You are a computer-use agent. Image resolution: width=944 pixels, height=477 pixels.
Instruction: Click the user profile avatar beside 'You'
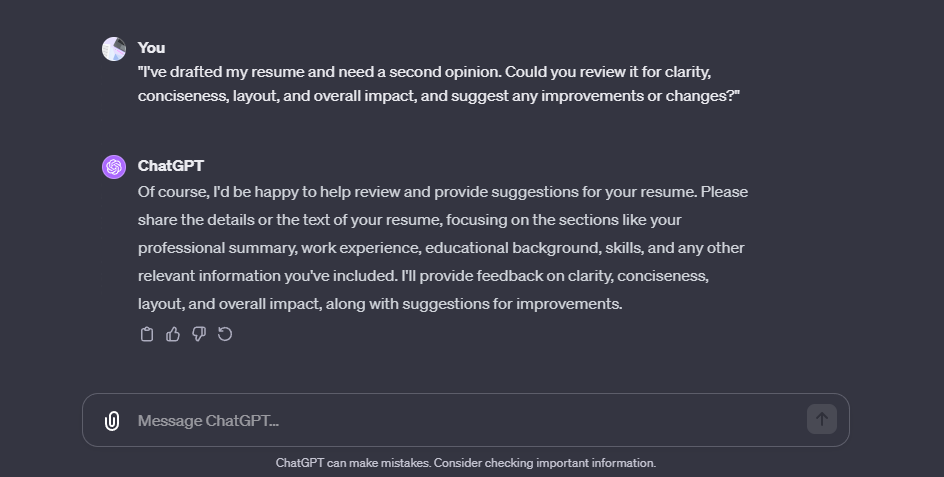pyautogui.click(x=114, y=49)
